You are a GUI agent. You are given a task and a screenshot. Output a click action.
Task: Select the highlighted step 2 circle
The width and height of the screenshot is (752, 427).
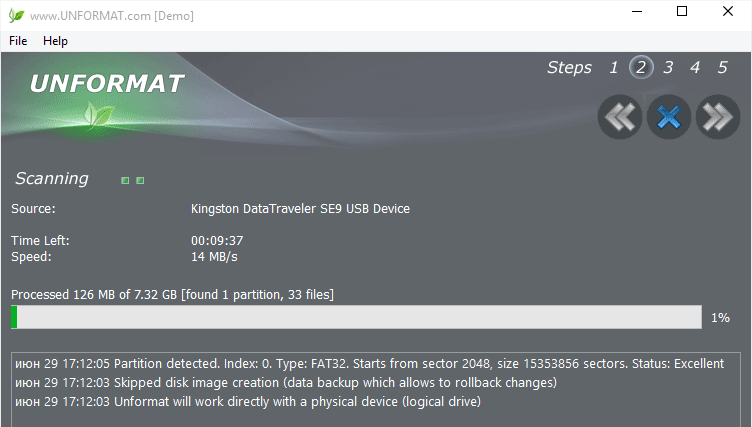pos(641,67)
